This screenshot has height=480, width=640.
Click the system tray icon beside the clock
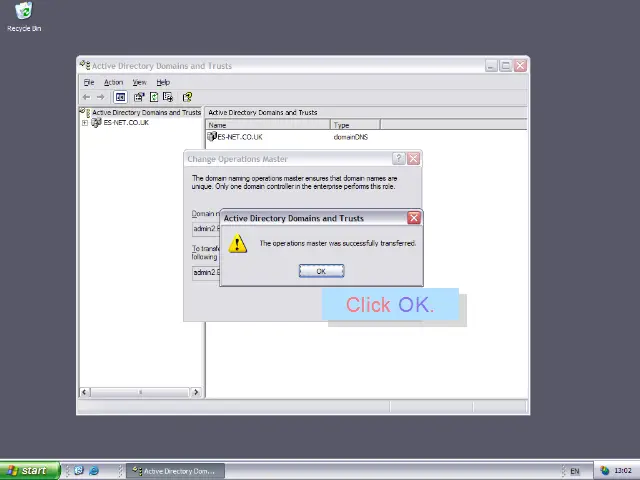click(x=604, y=471)
